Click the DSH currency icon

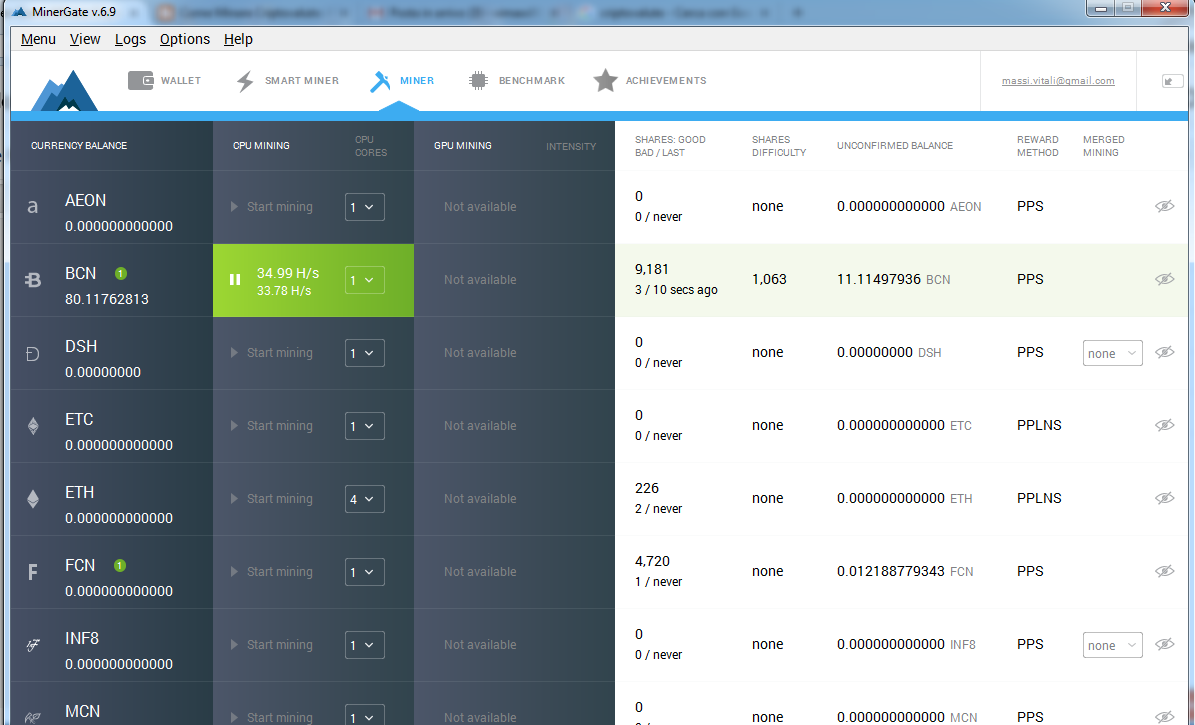tap(33, 353)
